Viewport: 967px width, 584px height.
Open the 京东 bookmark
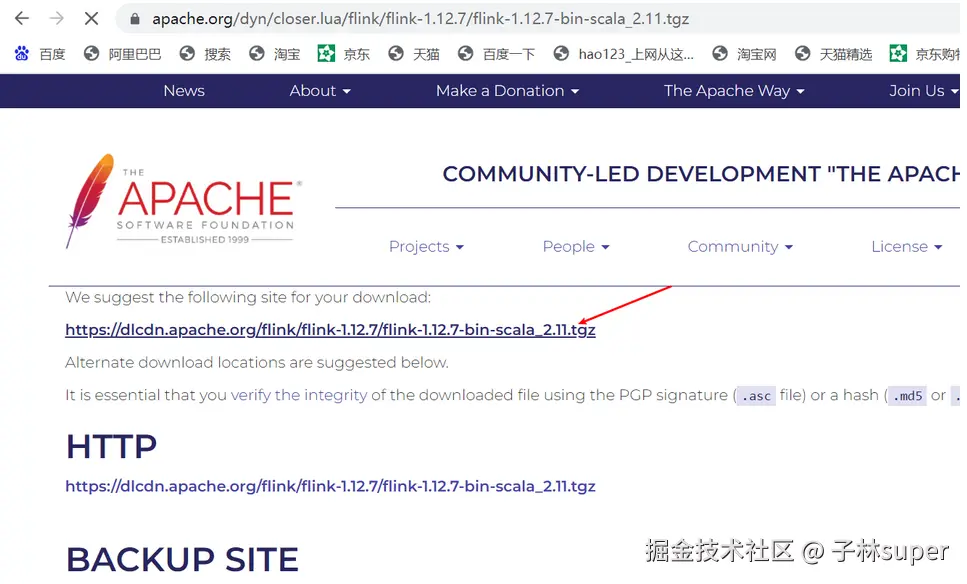point(344,54)
